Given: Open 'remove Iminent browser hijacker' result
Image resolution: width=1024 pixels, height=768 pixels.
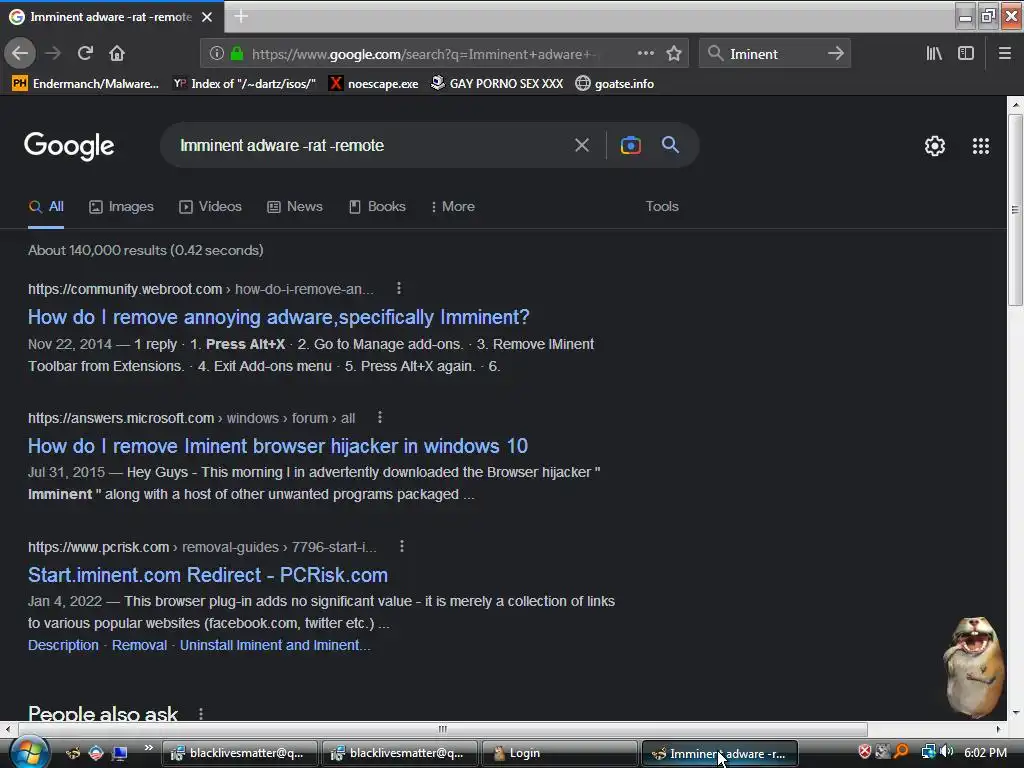Looking at the screenshot, I should click(278, 446).
